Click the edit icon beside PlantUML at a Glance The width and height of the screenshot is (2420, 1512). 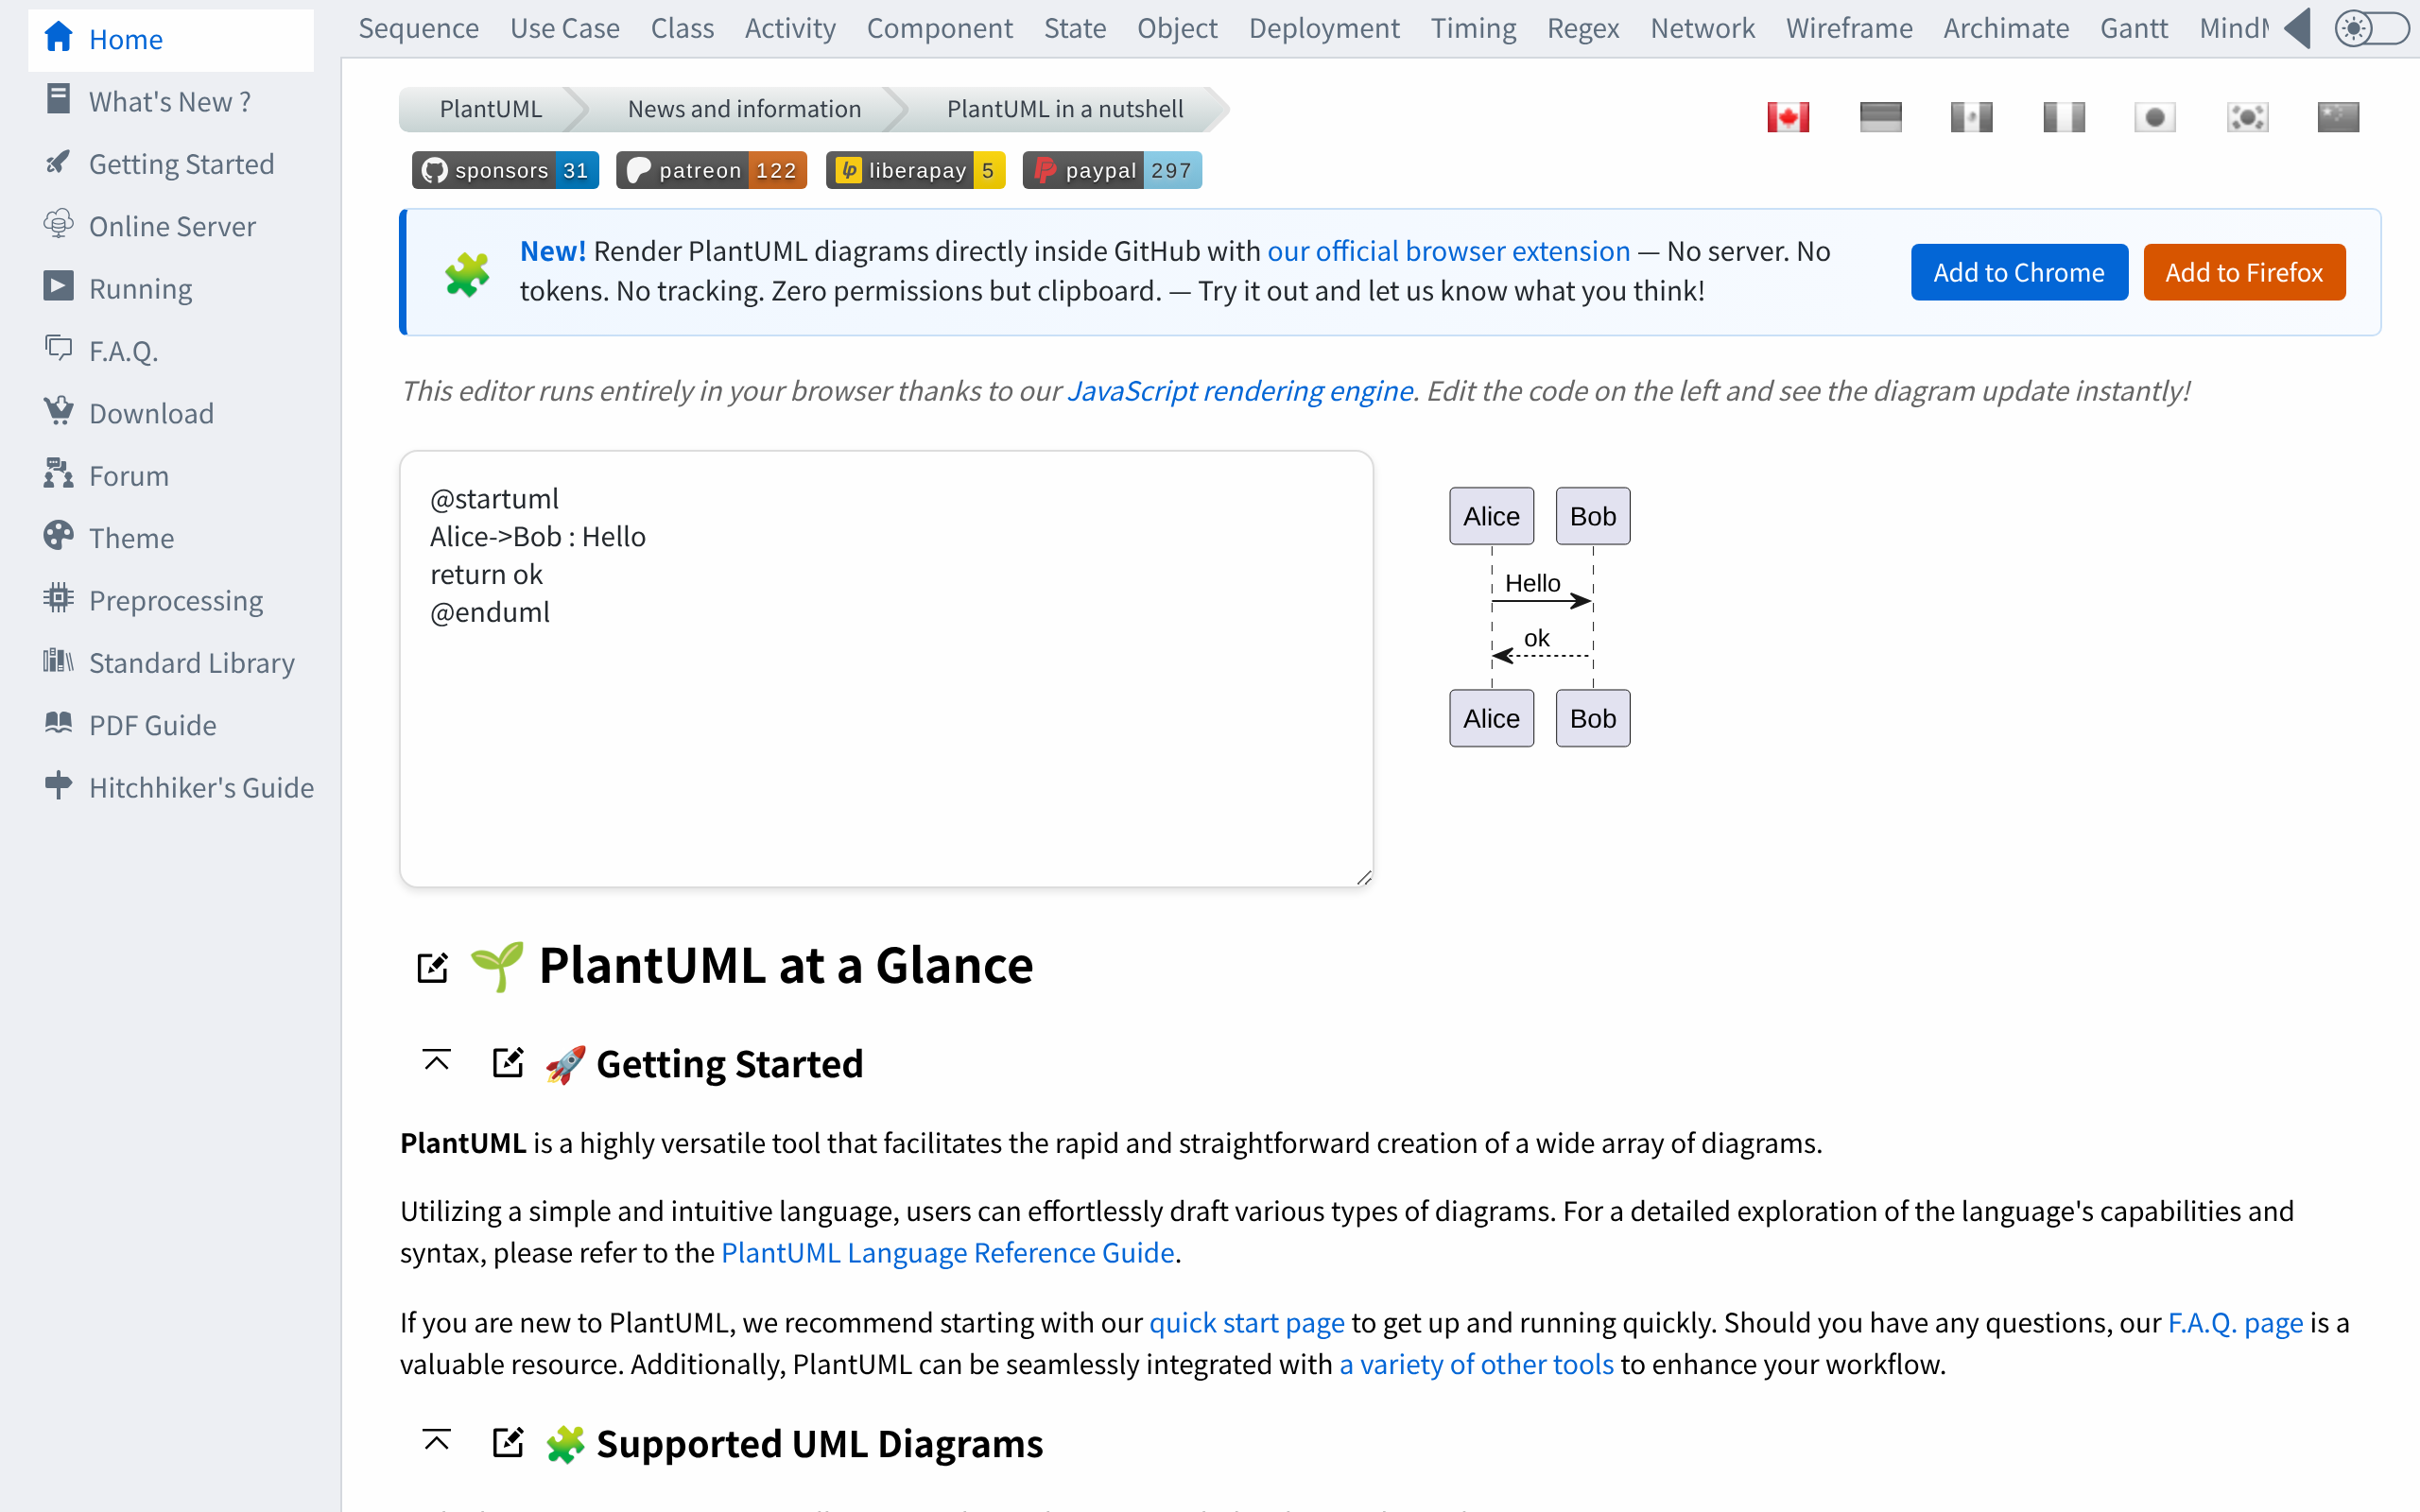(432, 967)
